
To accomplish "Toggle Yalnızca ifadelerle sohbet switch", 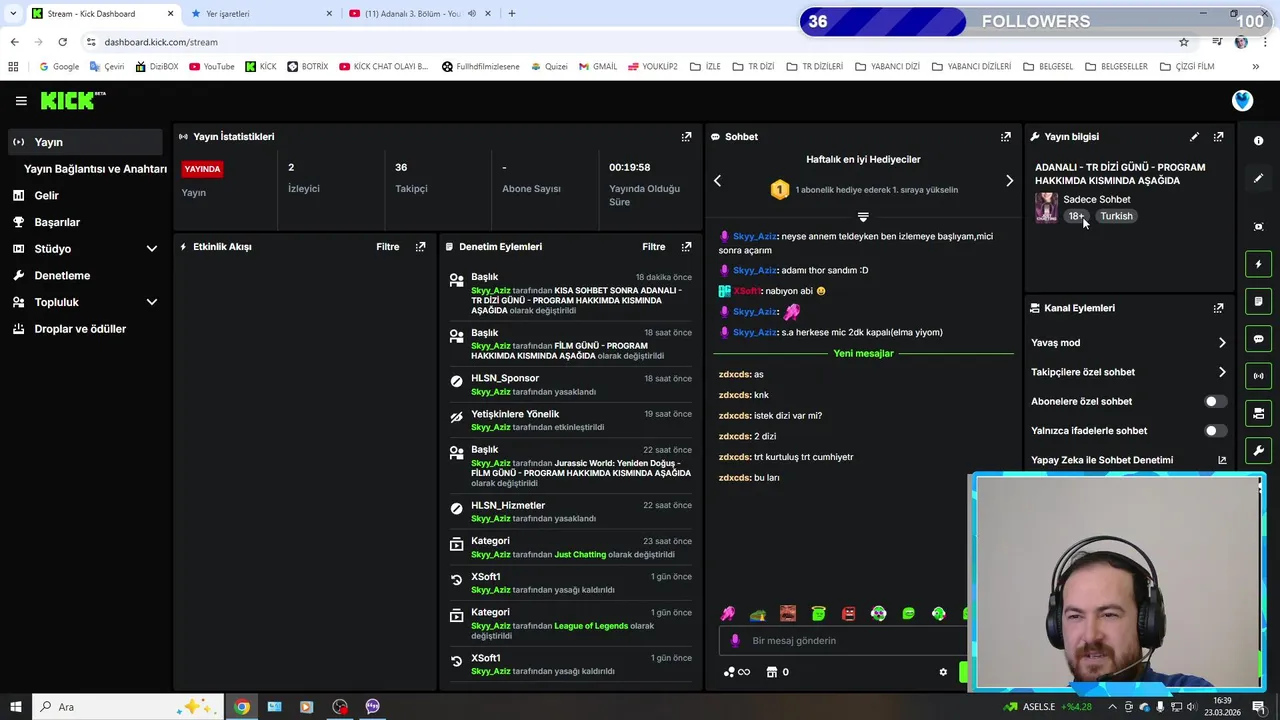I will [x=1214, y=431].
